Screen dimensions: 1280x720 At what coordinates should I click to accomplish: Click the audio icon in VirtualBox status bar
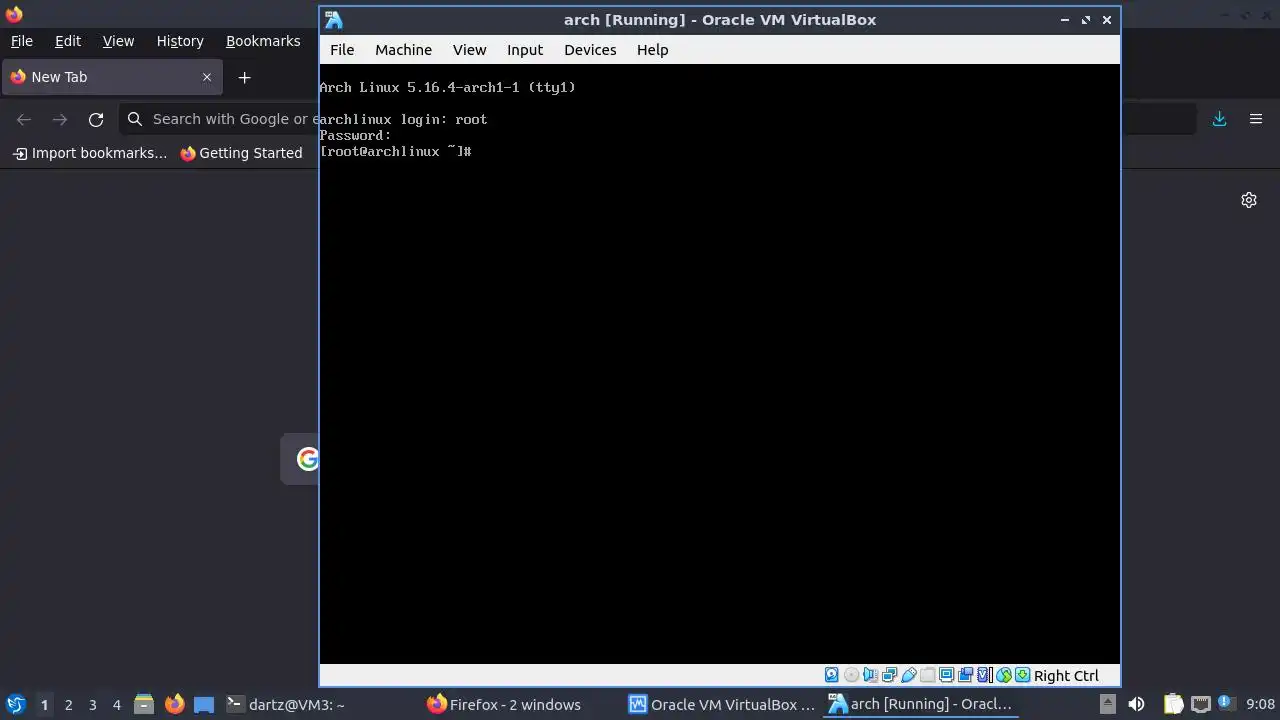tap(870, 675)
